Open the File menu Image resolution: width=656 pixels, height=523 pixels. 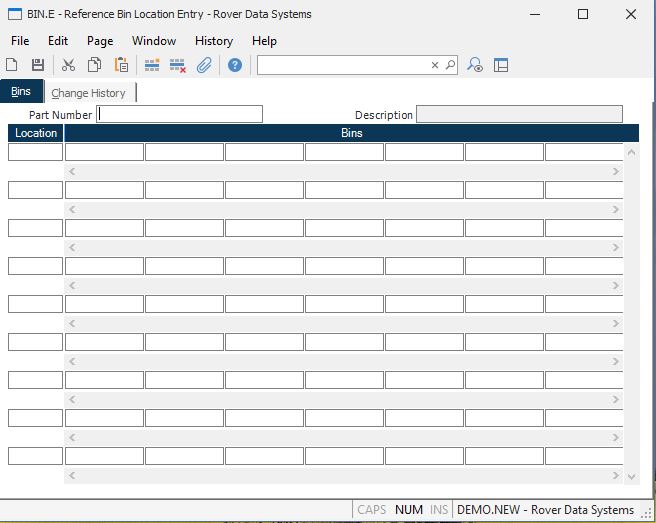pyautogui.click(x=20, y=41)
